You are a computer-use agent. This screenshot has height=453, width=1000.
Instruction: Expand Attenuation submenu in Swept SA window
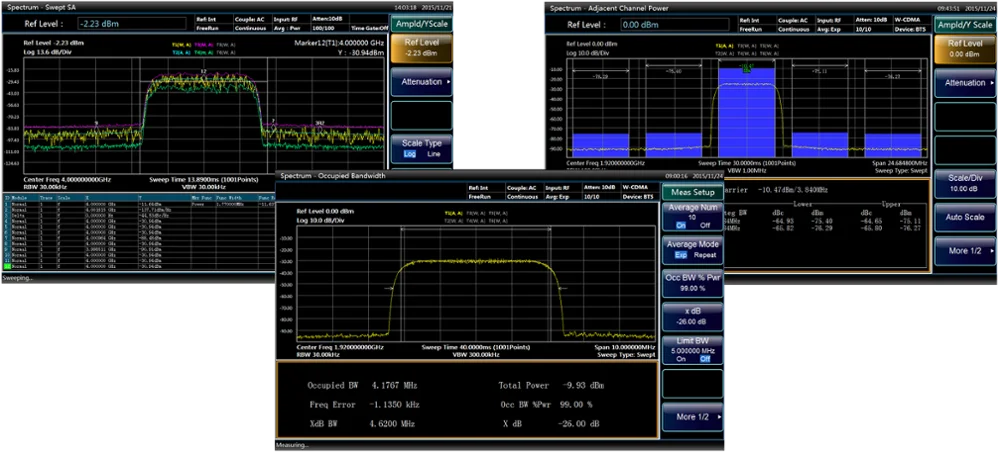pyautogui.click(x=421, y=82)
